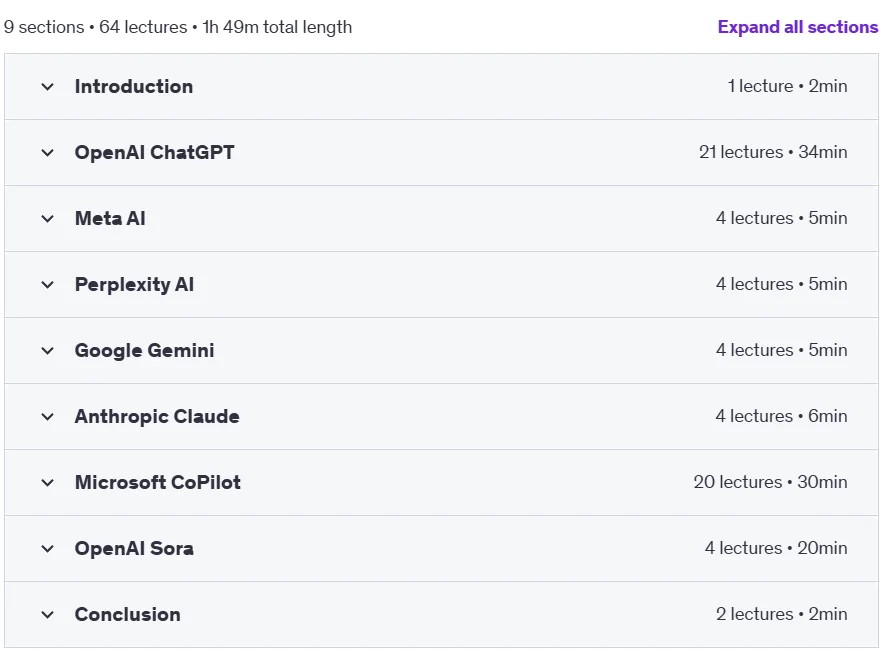Image resolution: width=882 pixels, height=651 pixels.
Task: Open the Microsoft CoPilot section heading
Action: tap(158, 482)
